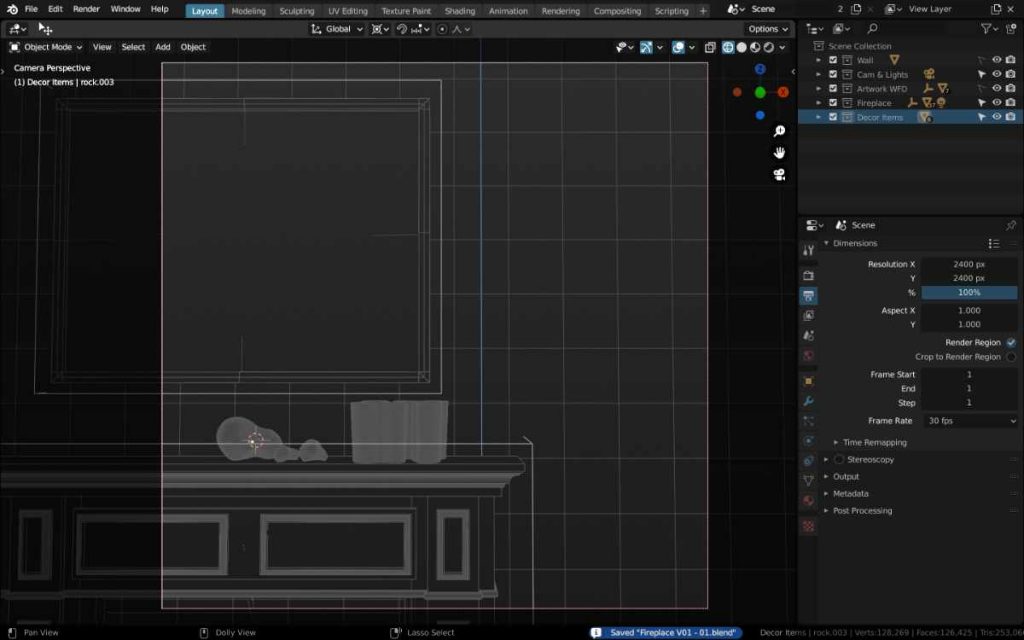Switch to wireframe viewport shading
This screenshot has width=1024, height=640.
point(728,47)
